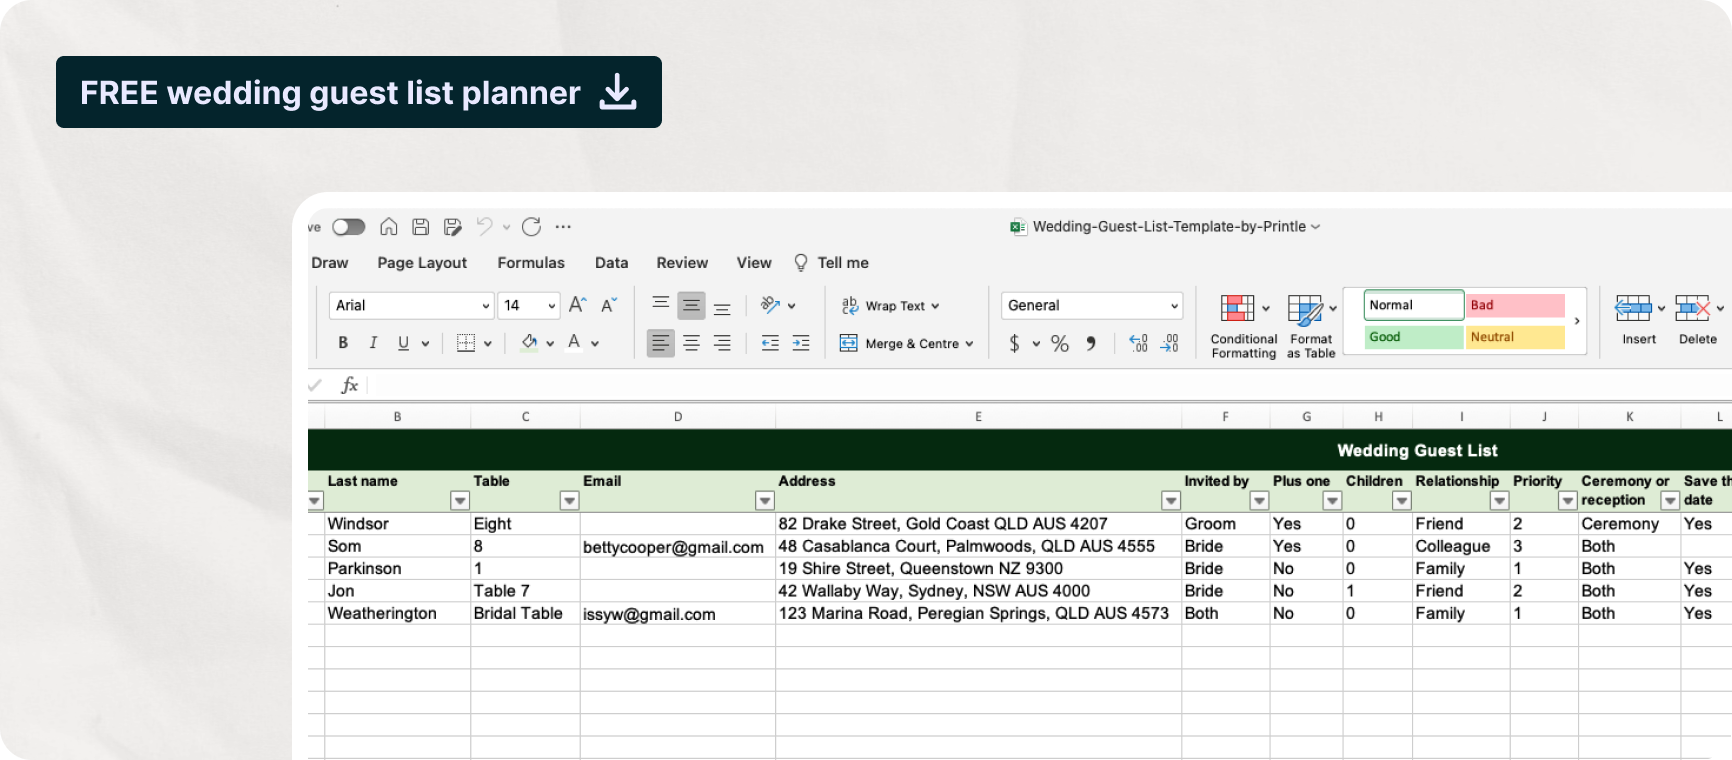Click Increase Decimal icon
The width and height of the screenshot is (1732, 760).
1138,343
